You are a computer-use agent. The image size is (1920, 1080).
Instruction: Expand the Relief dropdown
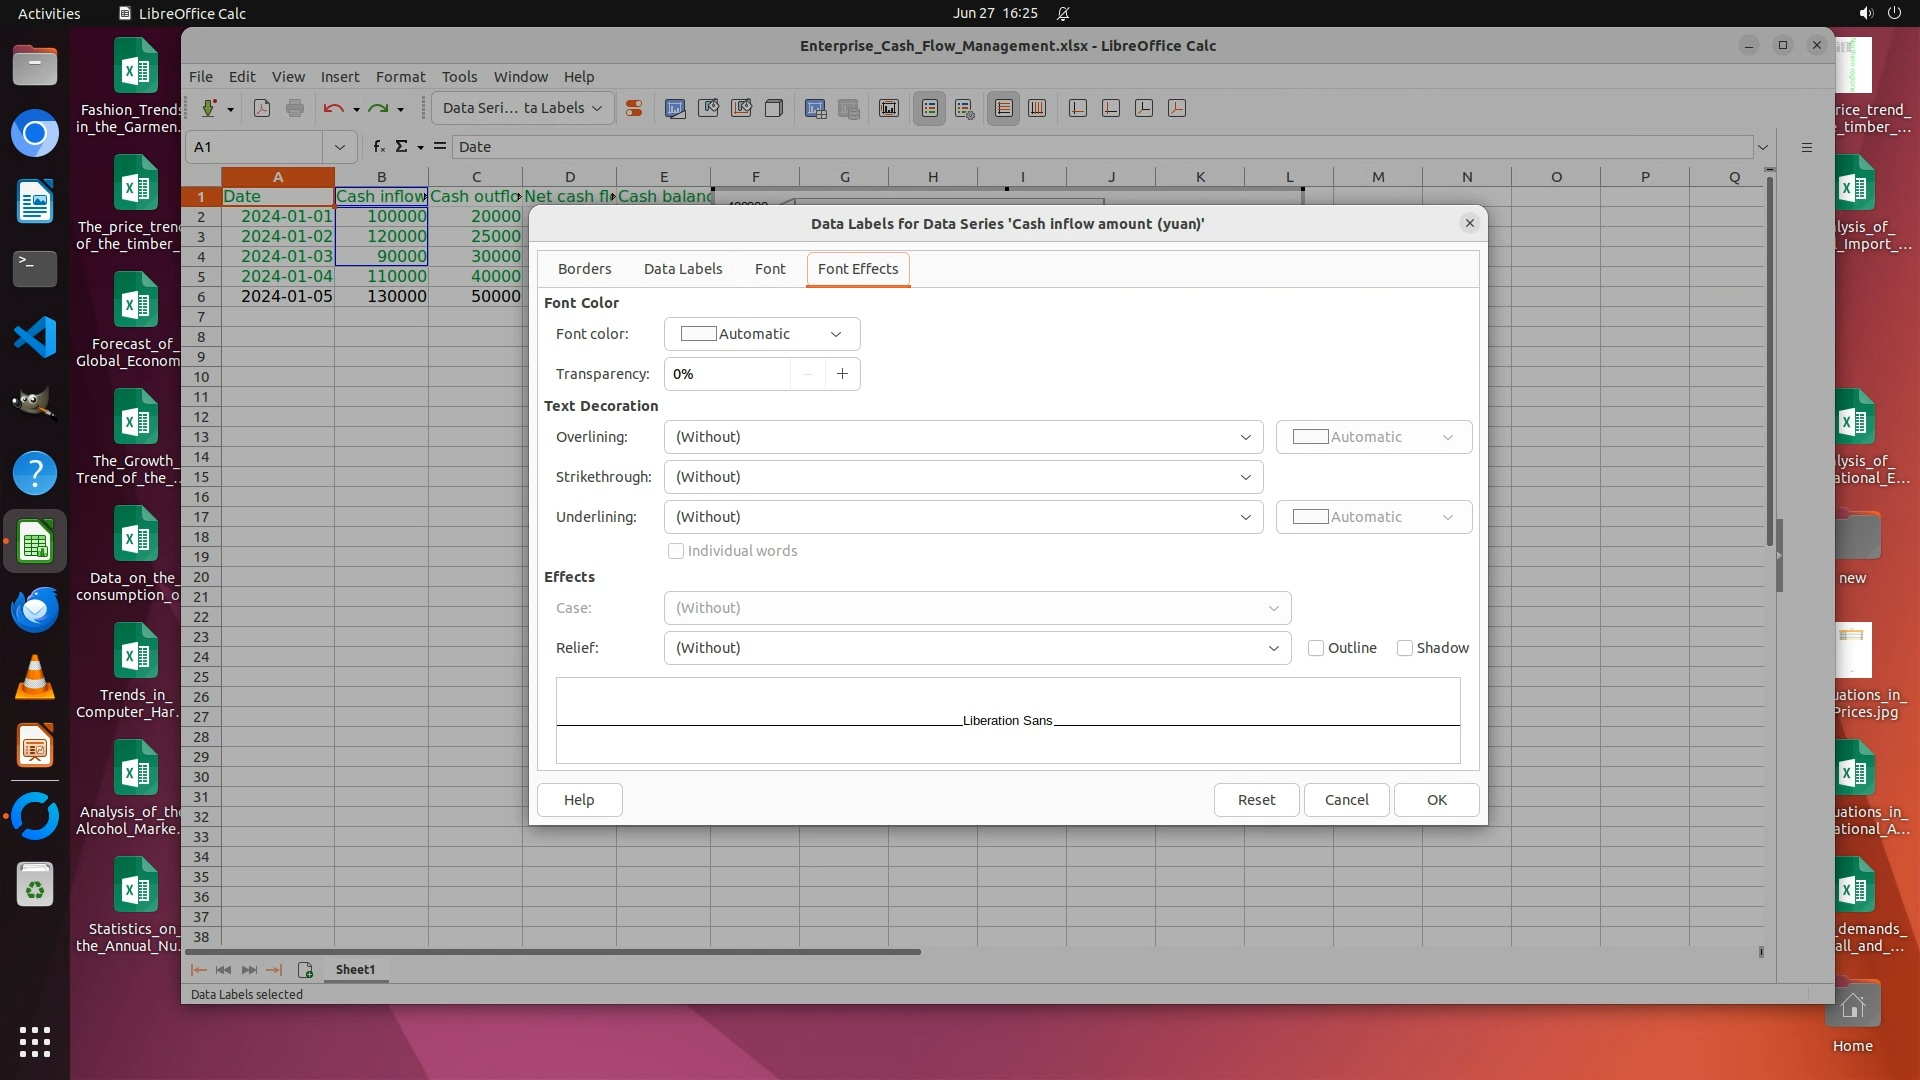click(x=977, y=648)
